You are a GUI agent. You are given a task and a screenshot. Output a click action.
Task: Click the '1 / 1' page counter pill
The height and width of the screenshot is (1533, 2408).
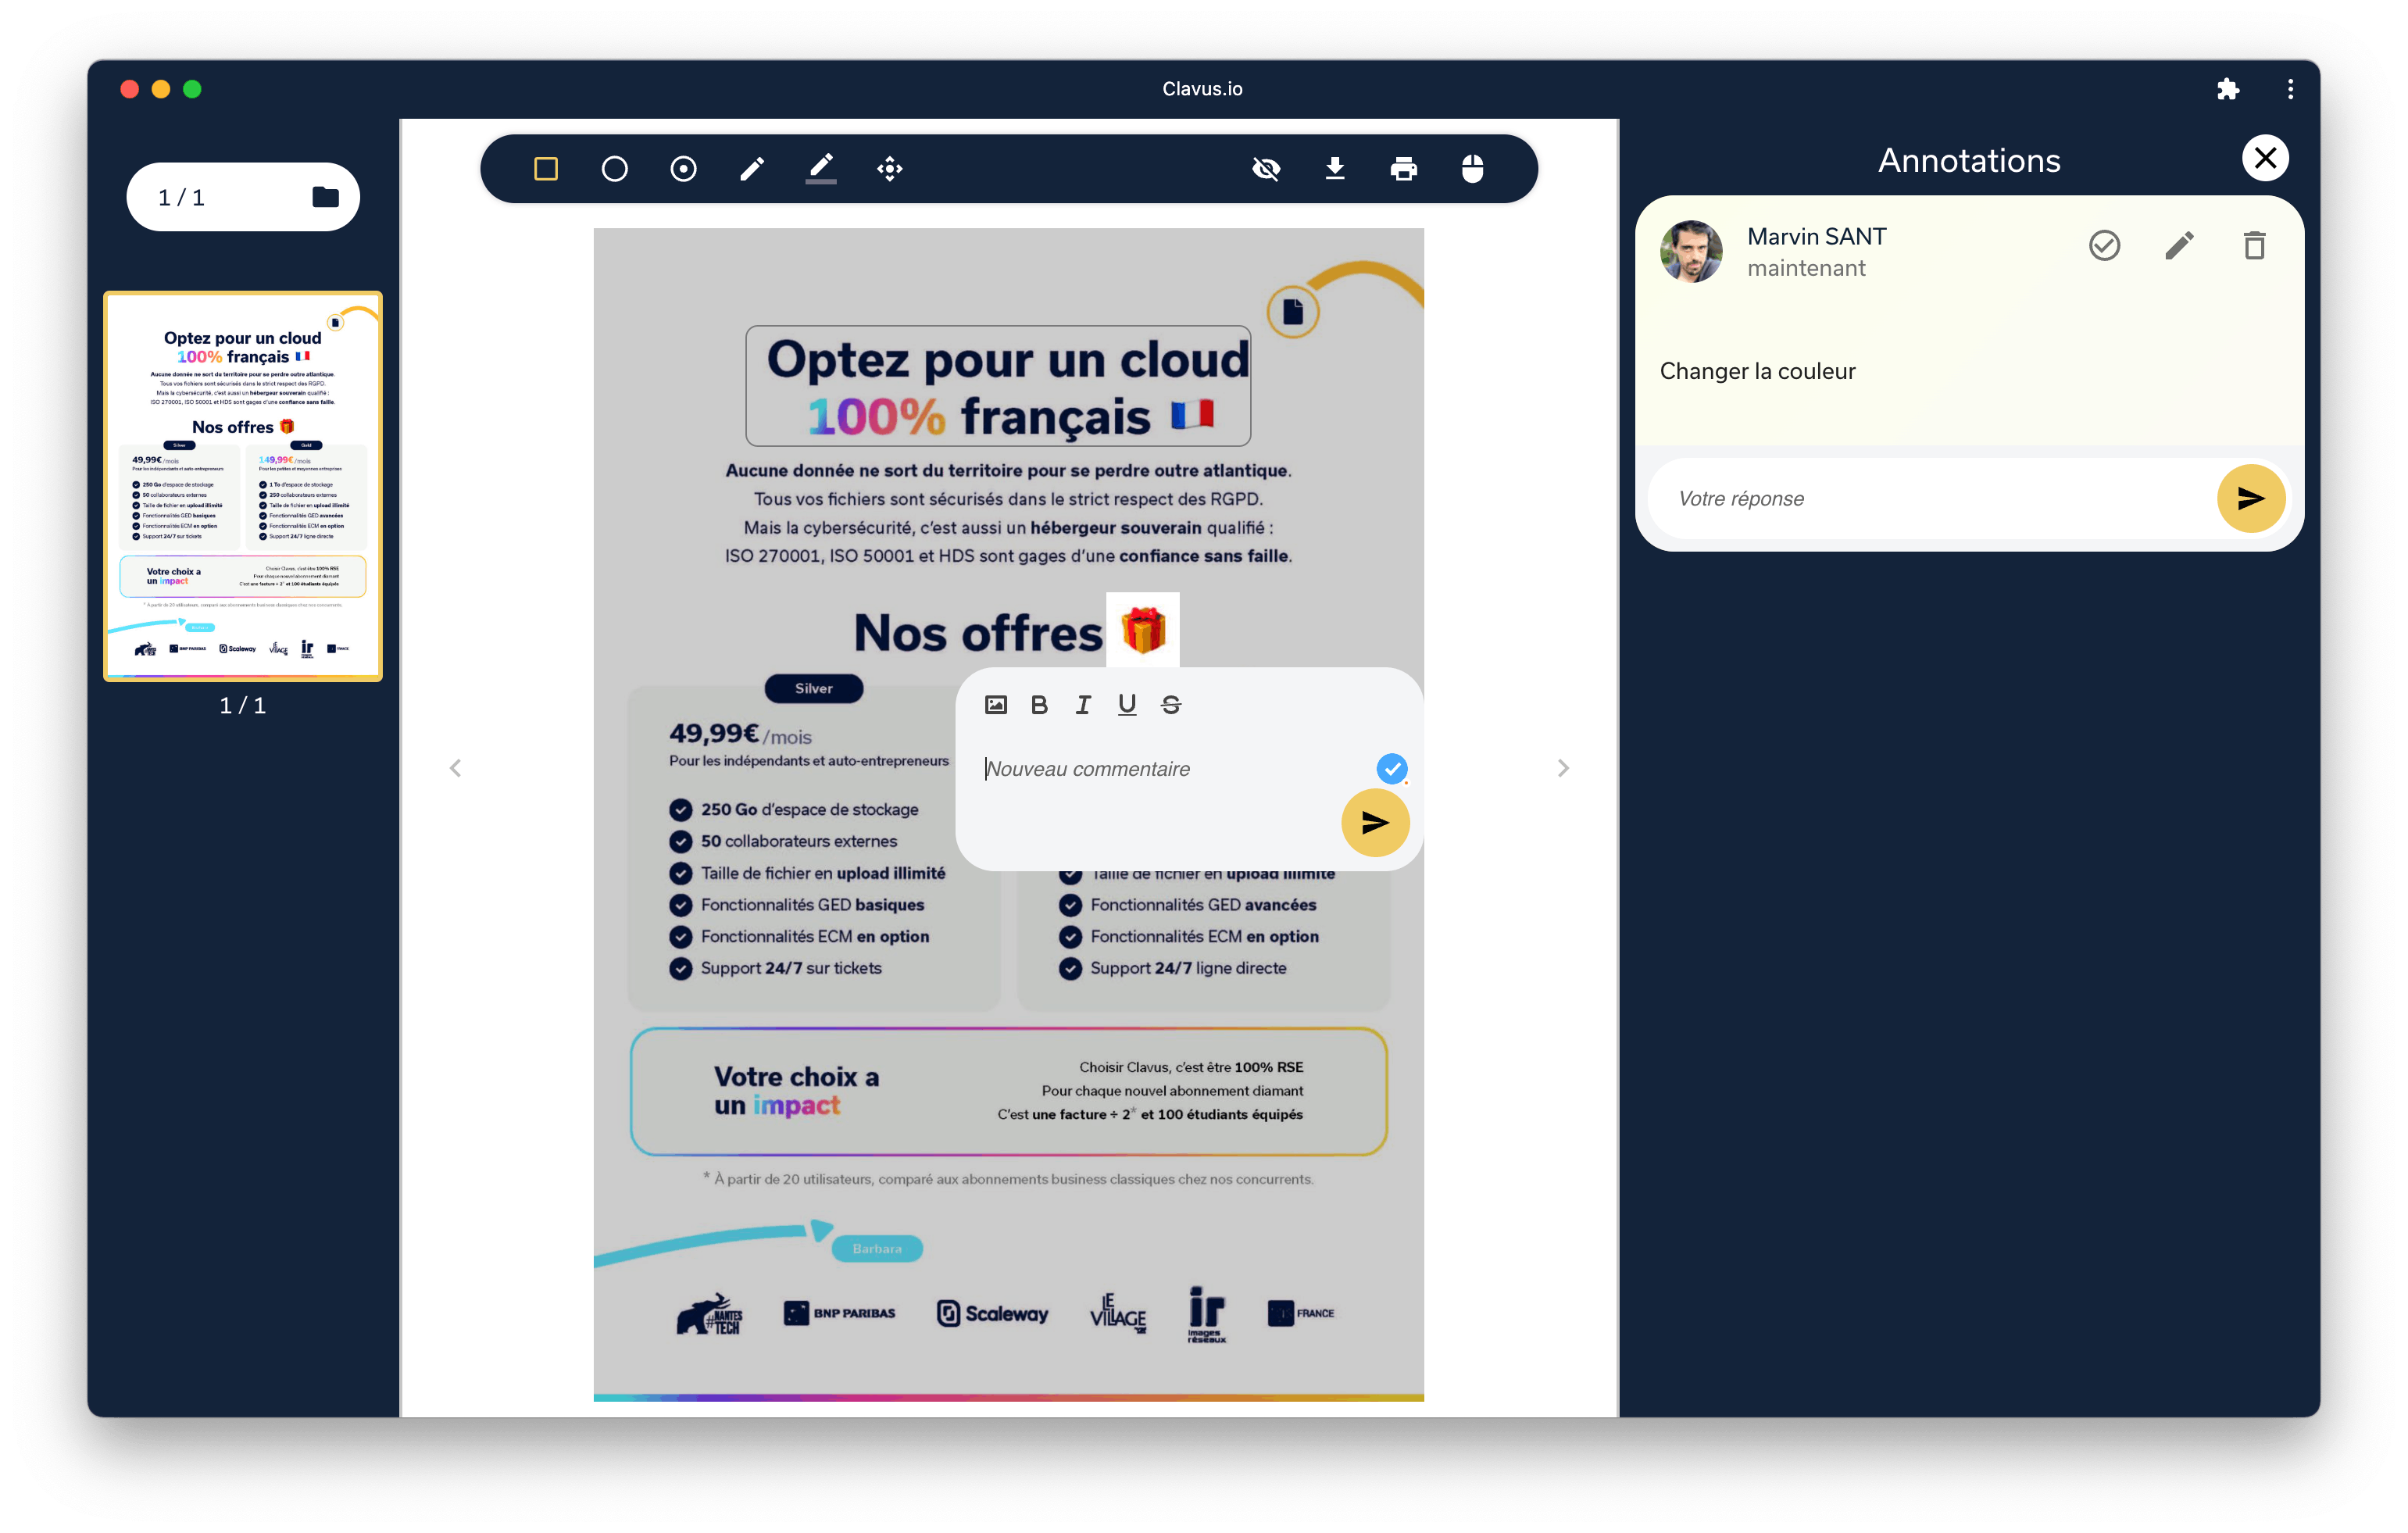click(243, 197)
